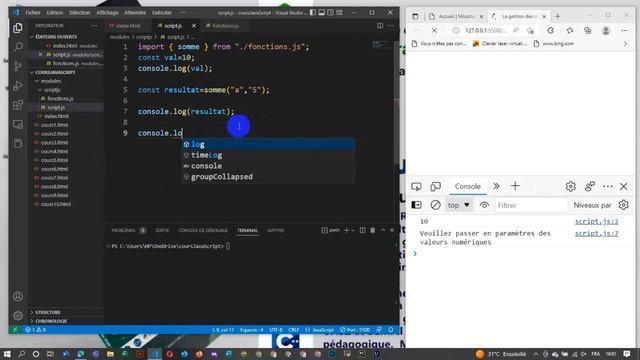
Task: Open DevTools inspect element picker
Action: click(x=416, y=187)
